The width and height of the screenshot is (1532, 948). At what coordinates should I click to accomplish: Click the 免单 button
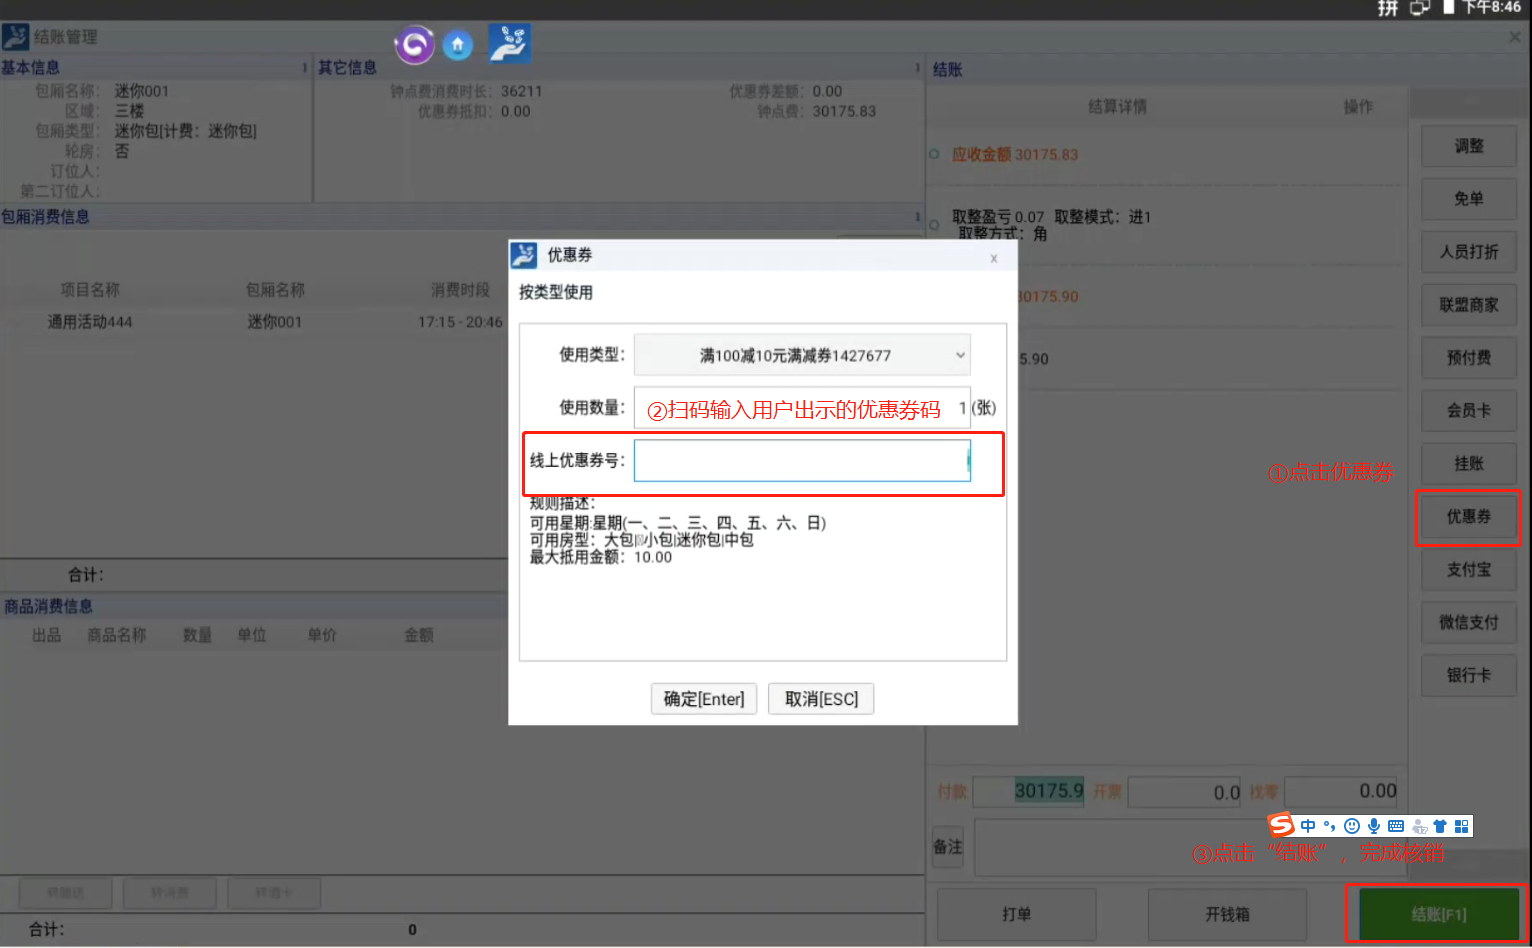click(x=1469, y=199)
